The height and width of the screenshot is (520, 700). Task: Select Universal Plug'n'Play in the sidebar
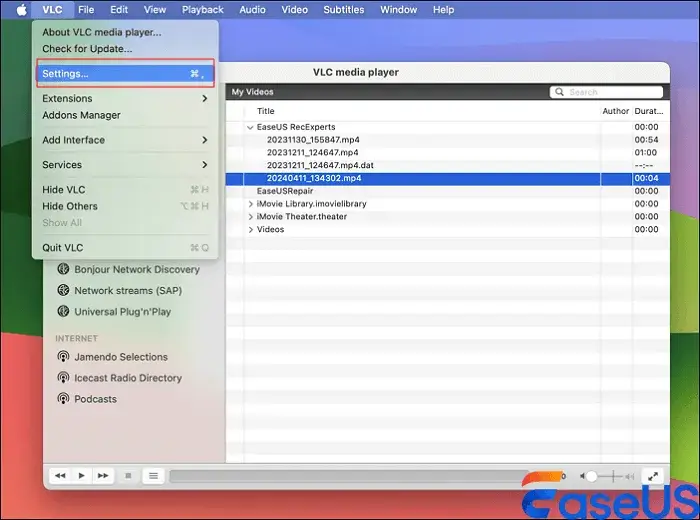[122, 312]
